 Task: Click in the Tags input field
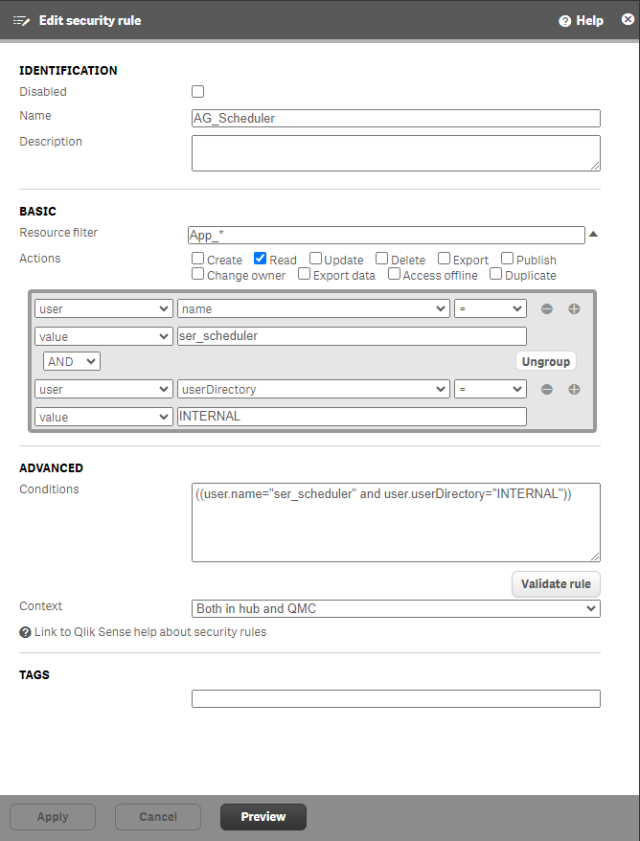396,699
